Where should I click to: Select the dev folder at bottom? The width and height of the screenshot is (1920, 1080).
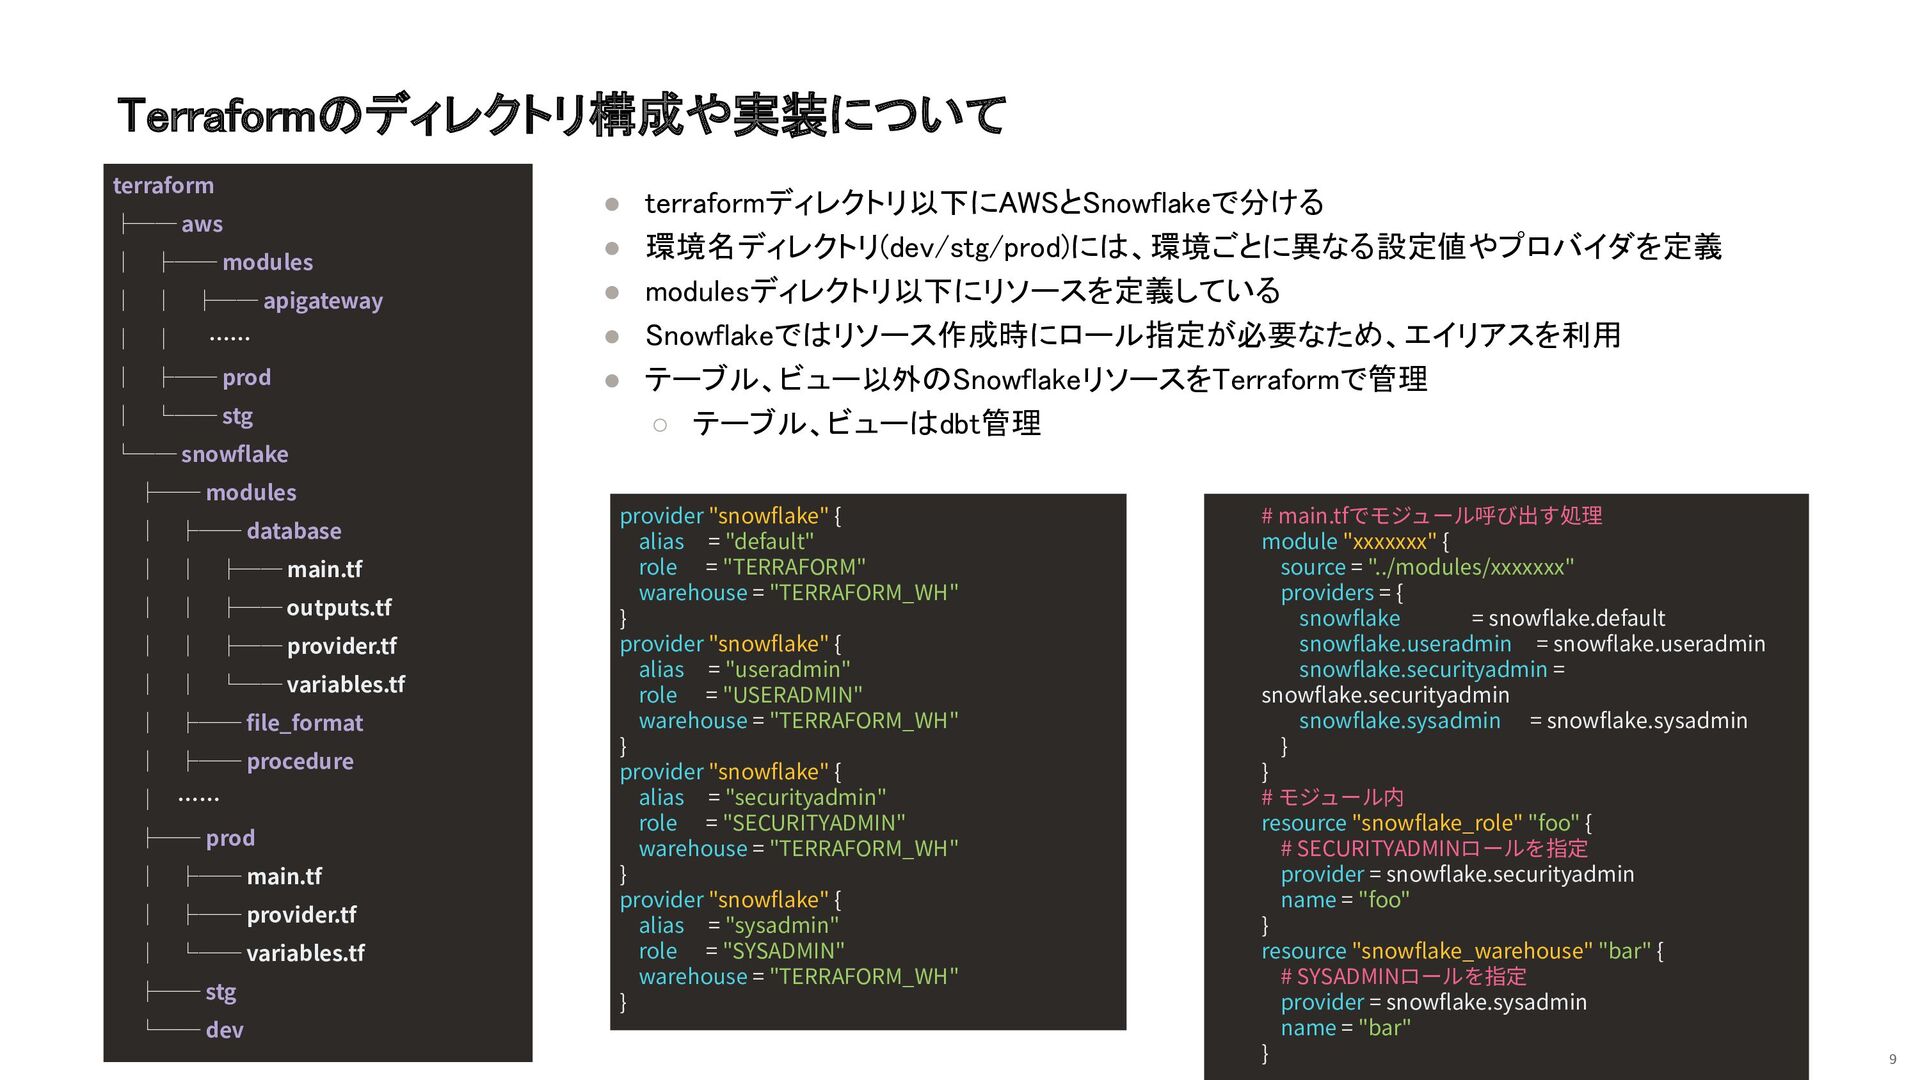(224, 1030)
